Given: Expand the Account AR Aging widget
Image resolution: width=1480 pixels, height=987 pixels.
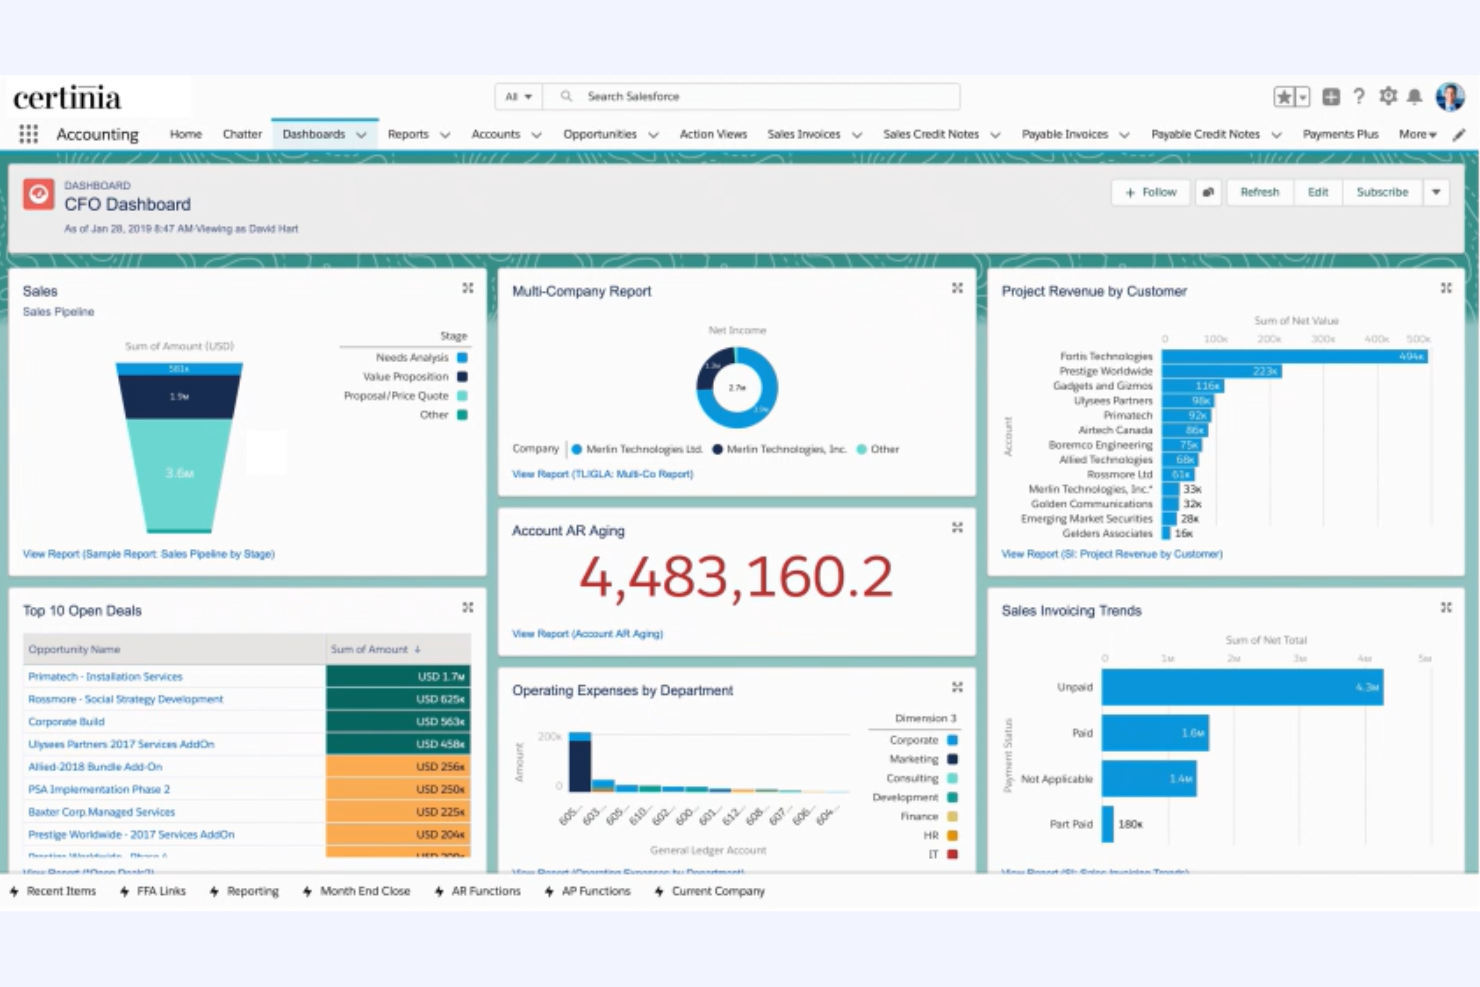Looking at the screenshot, I should point(957,527).
